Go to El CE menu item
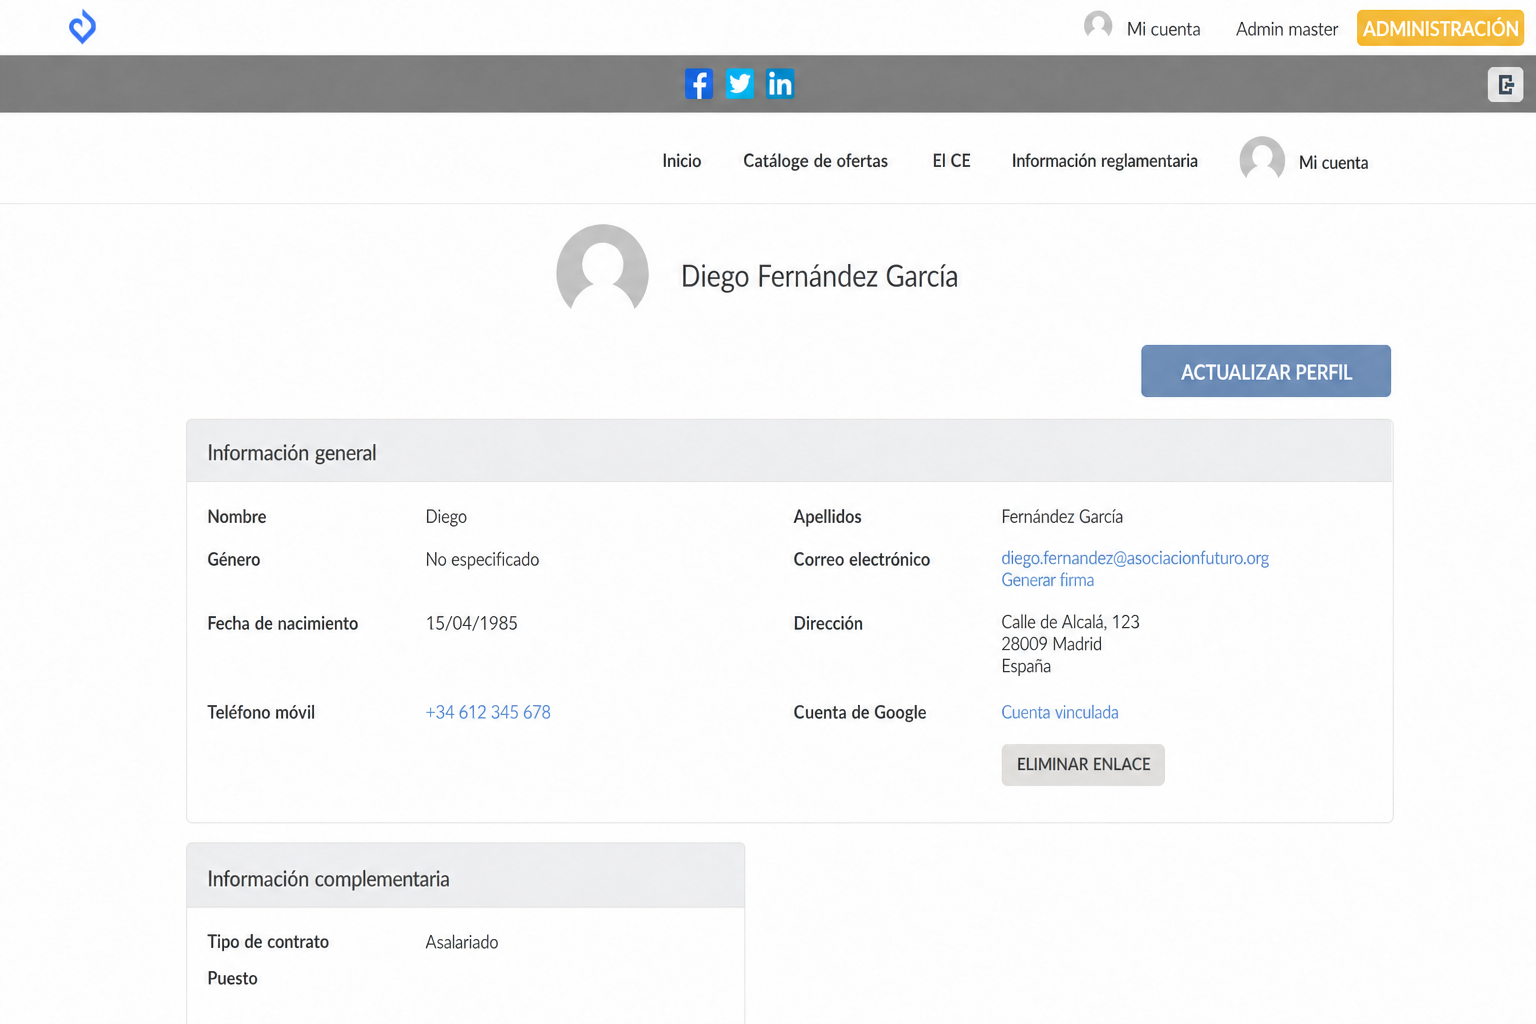Screen dimensions: 1536x1024 pyautogui.click(x=951, y=161)
